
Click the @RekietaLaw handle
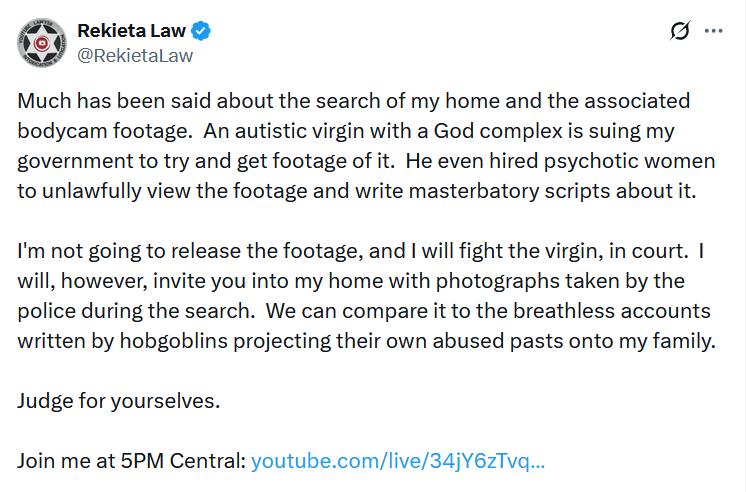134,55
